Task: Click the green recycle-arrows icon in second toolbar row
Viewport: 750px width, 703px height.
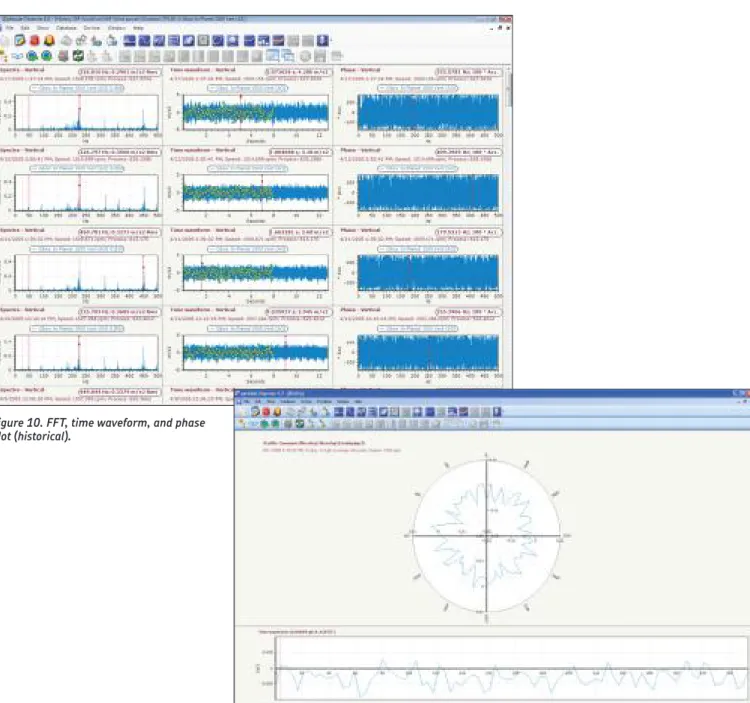Action: click(78, 56)
